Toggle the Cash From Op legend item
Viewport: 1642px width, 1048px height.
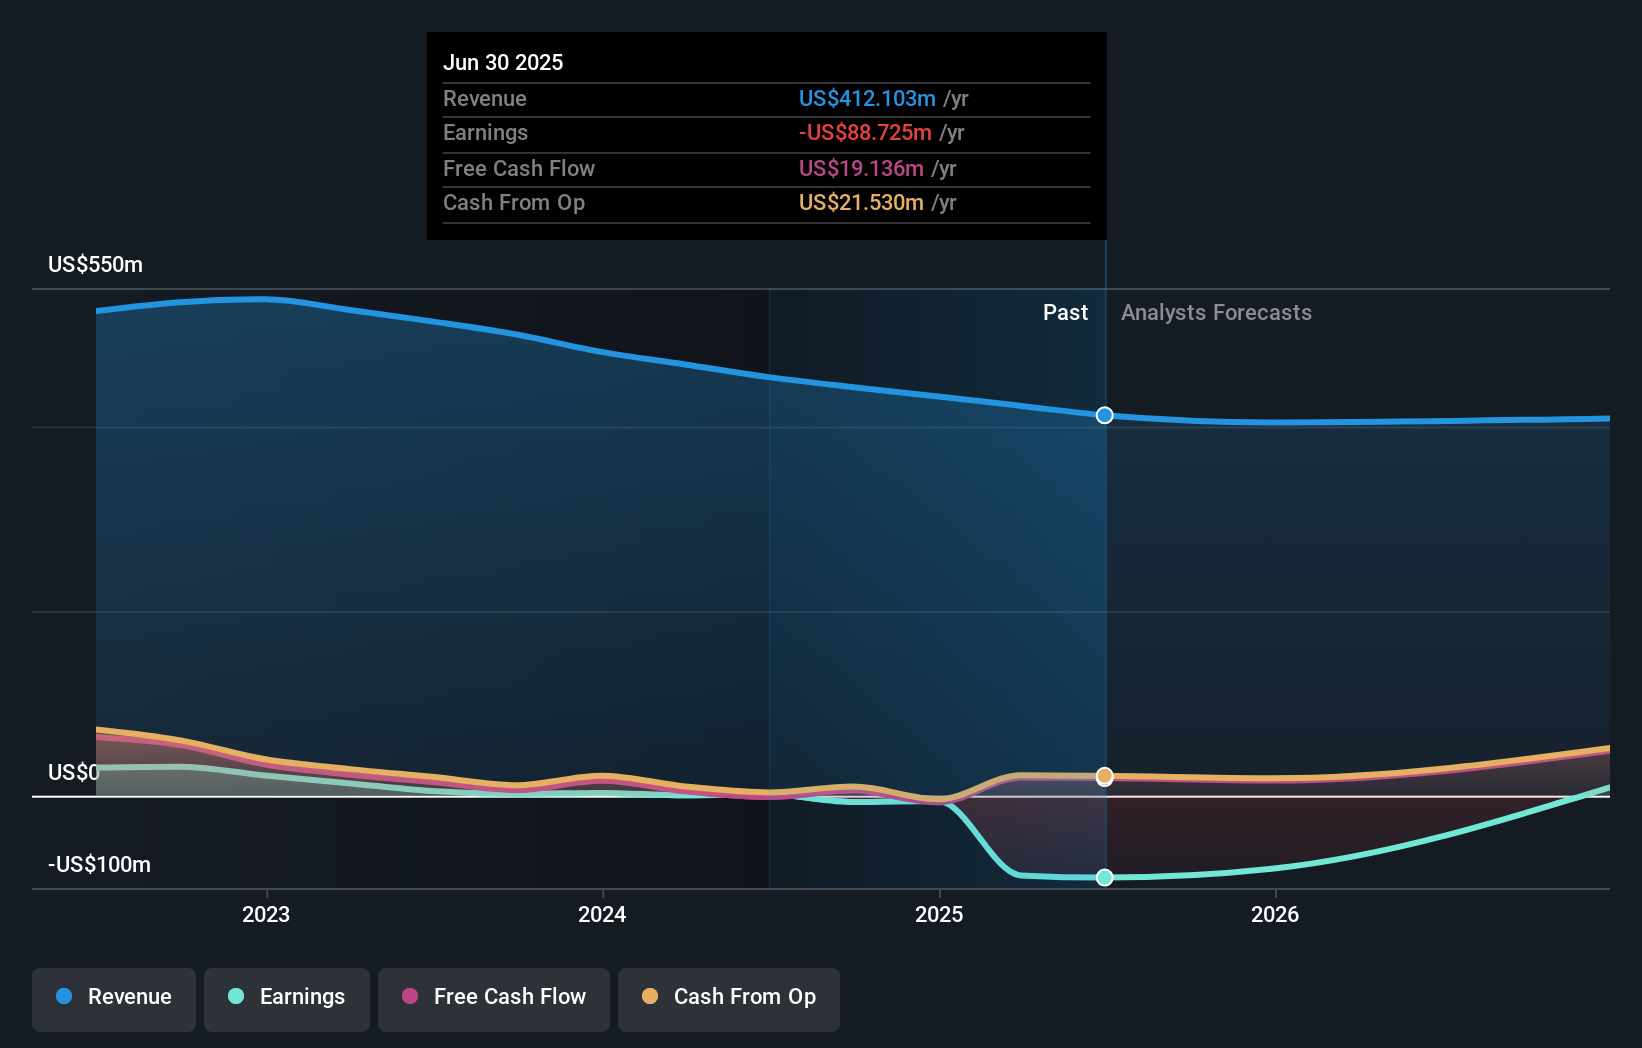click(x=728, y=997)
